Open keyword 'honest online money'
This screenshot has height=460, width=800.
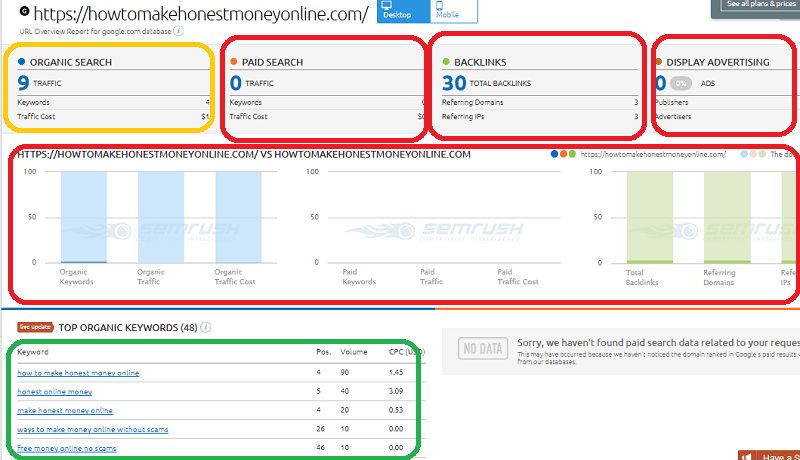tap(55, 392)
